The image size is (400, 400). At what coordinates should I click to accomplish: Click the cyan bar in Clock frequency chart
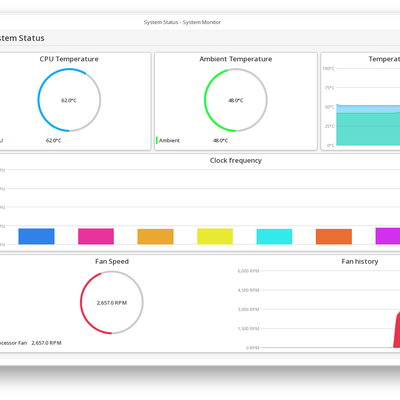pos(274,237)
